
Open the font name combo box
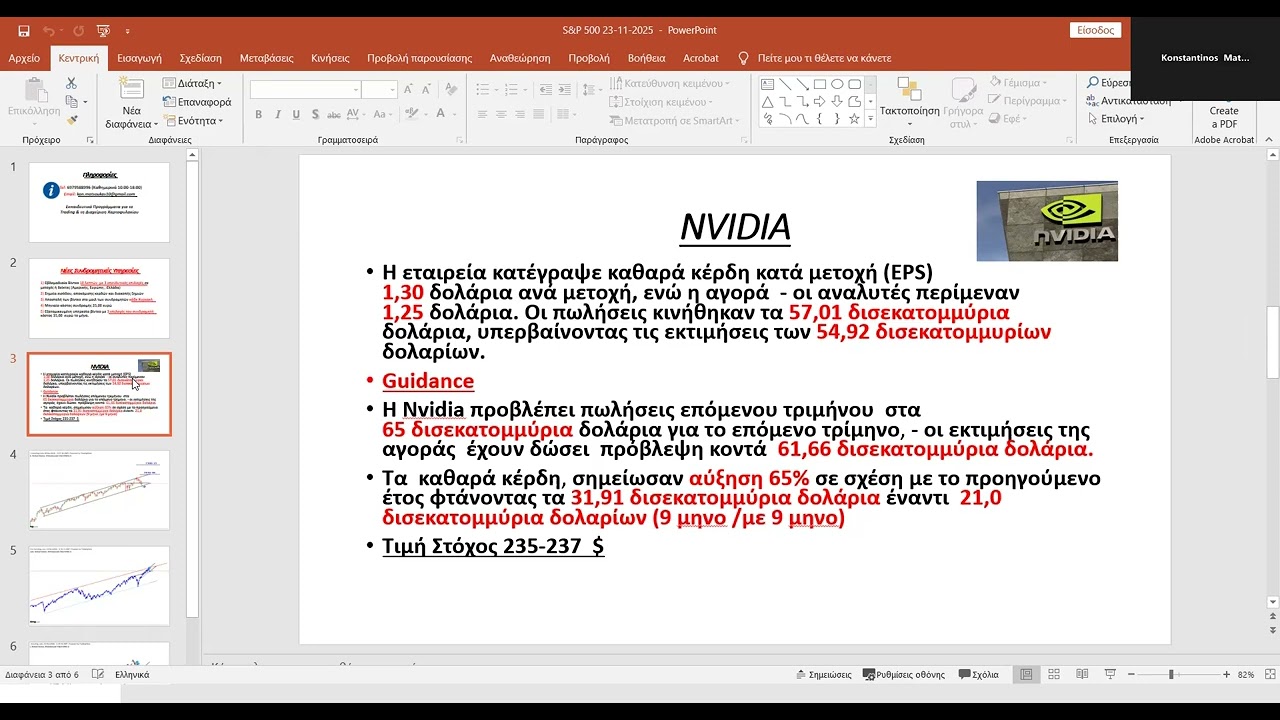click(x=305, y=90)
